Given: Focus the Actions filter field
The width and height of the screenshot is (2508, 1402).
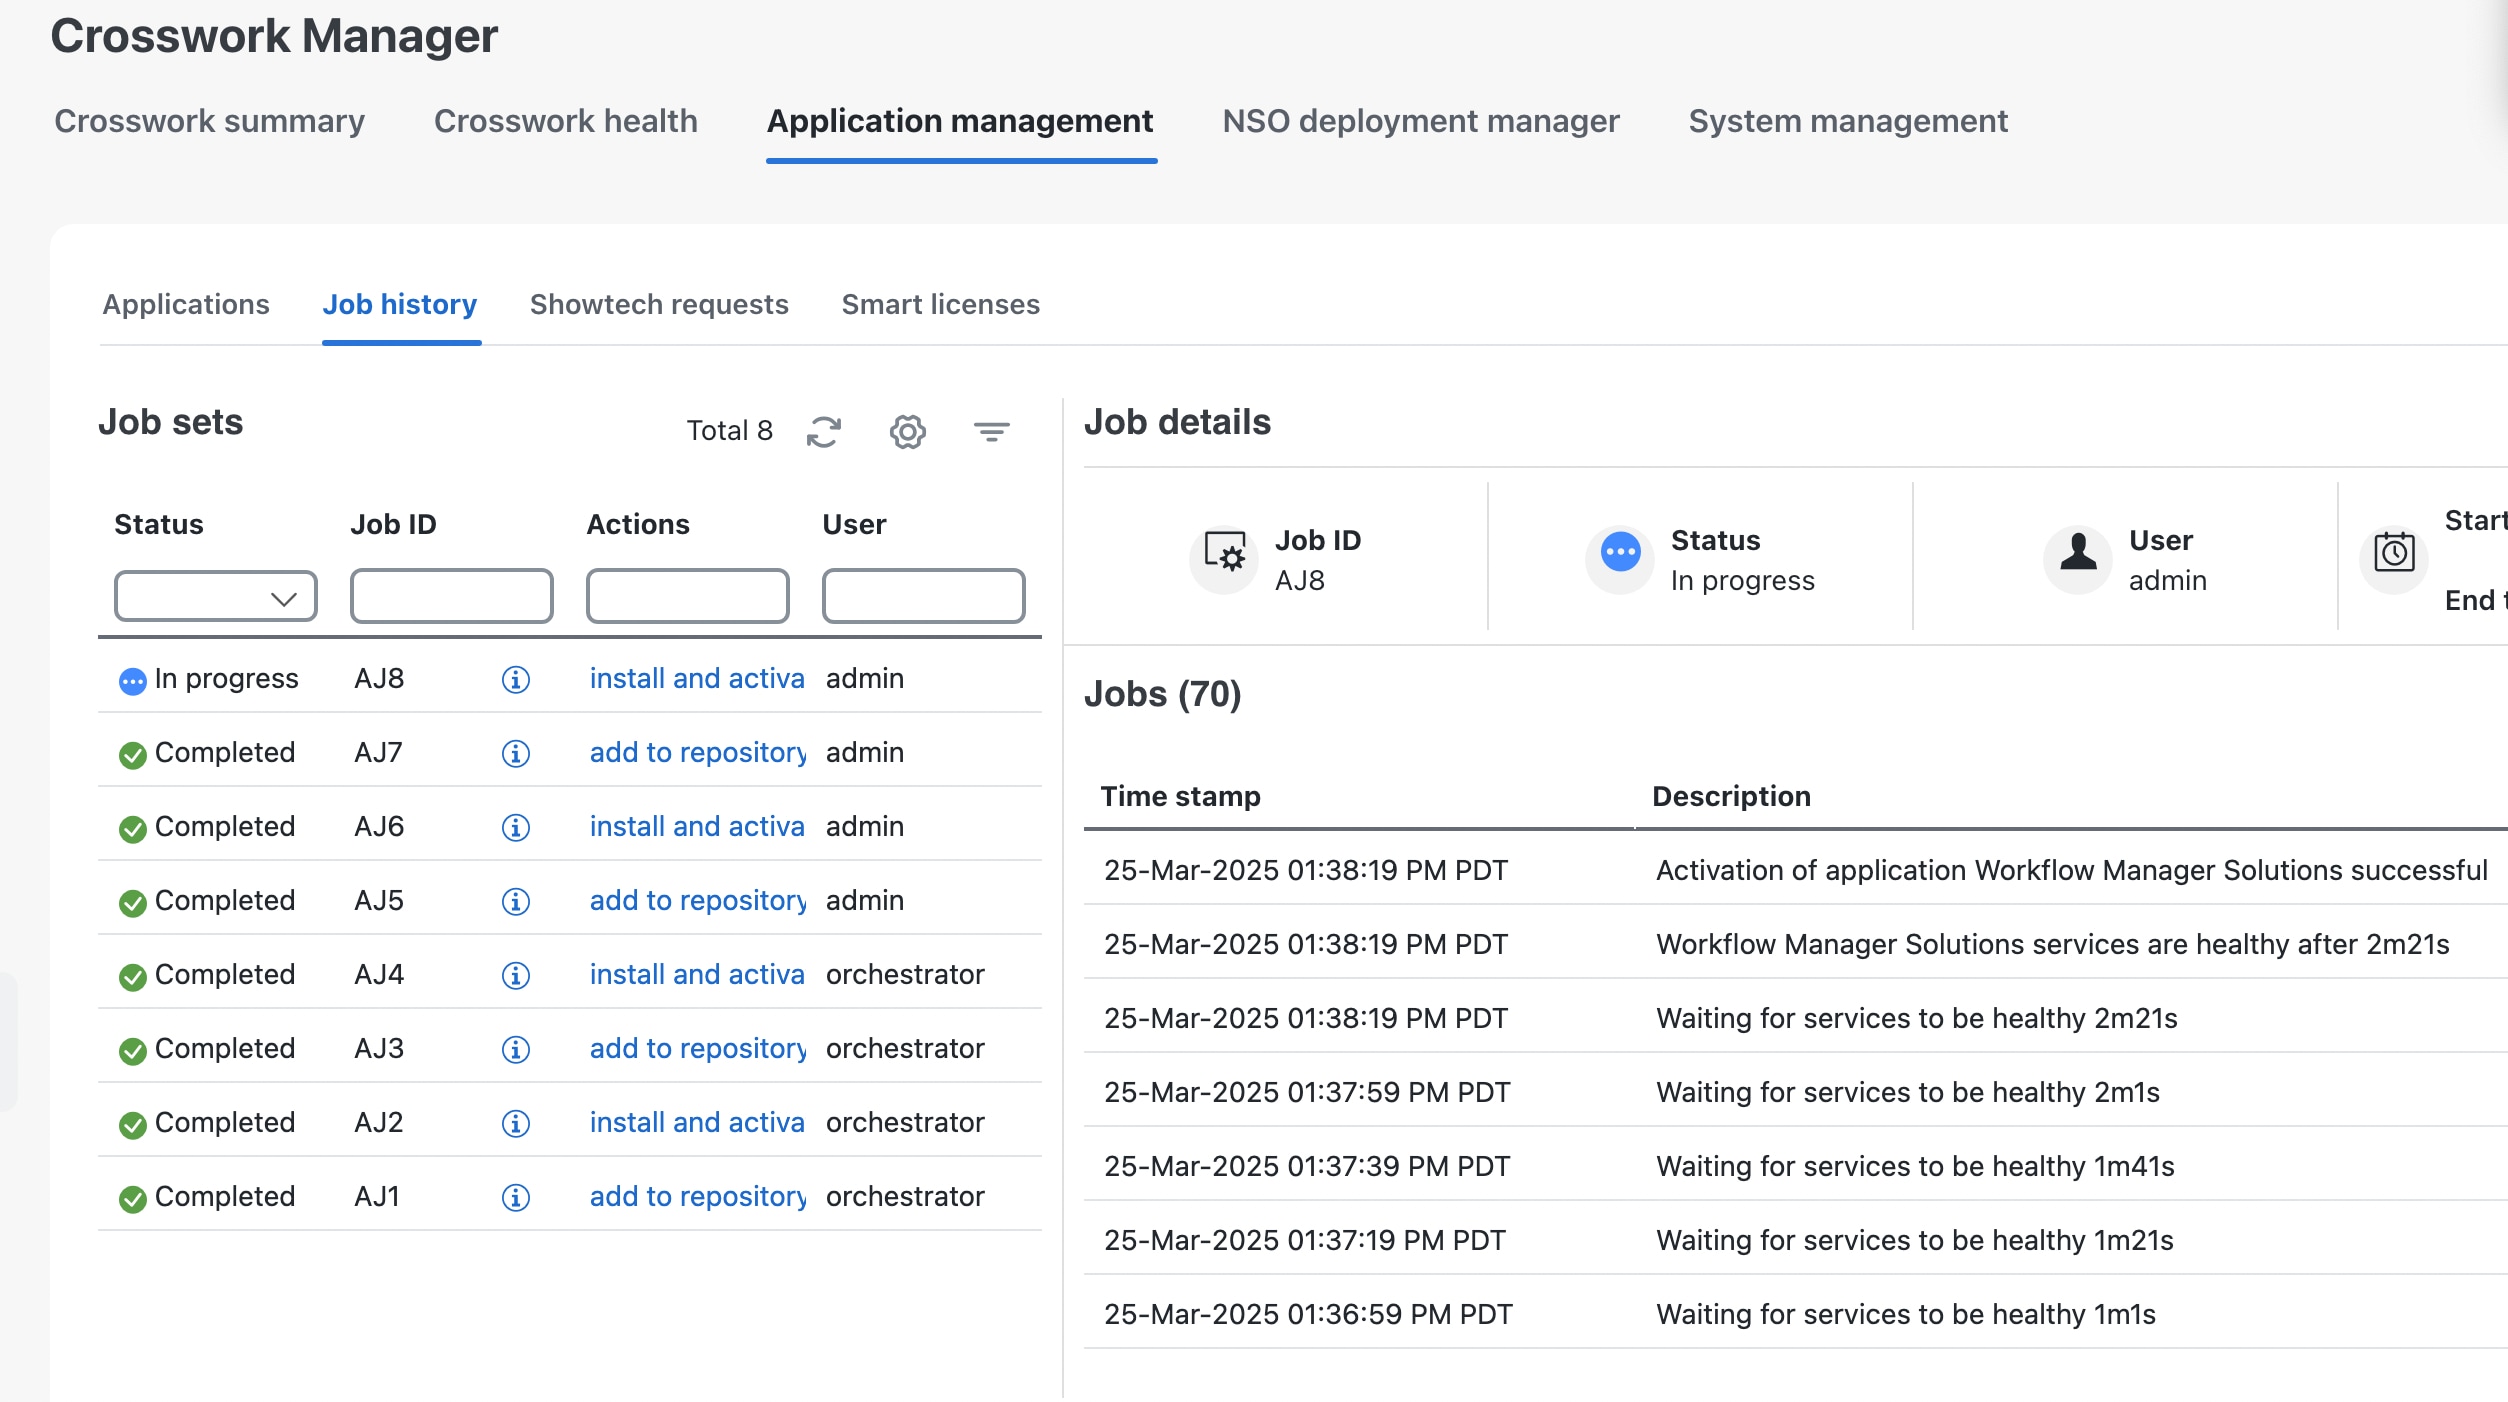Looking at the screenshot, I should [688, 597].
